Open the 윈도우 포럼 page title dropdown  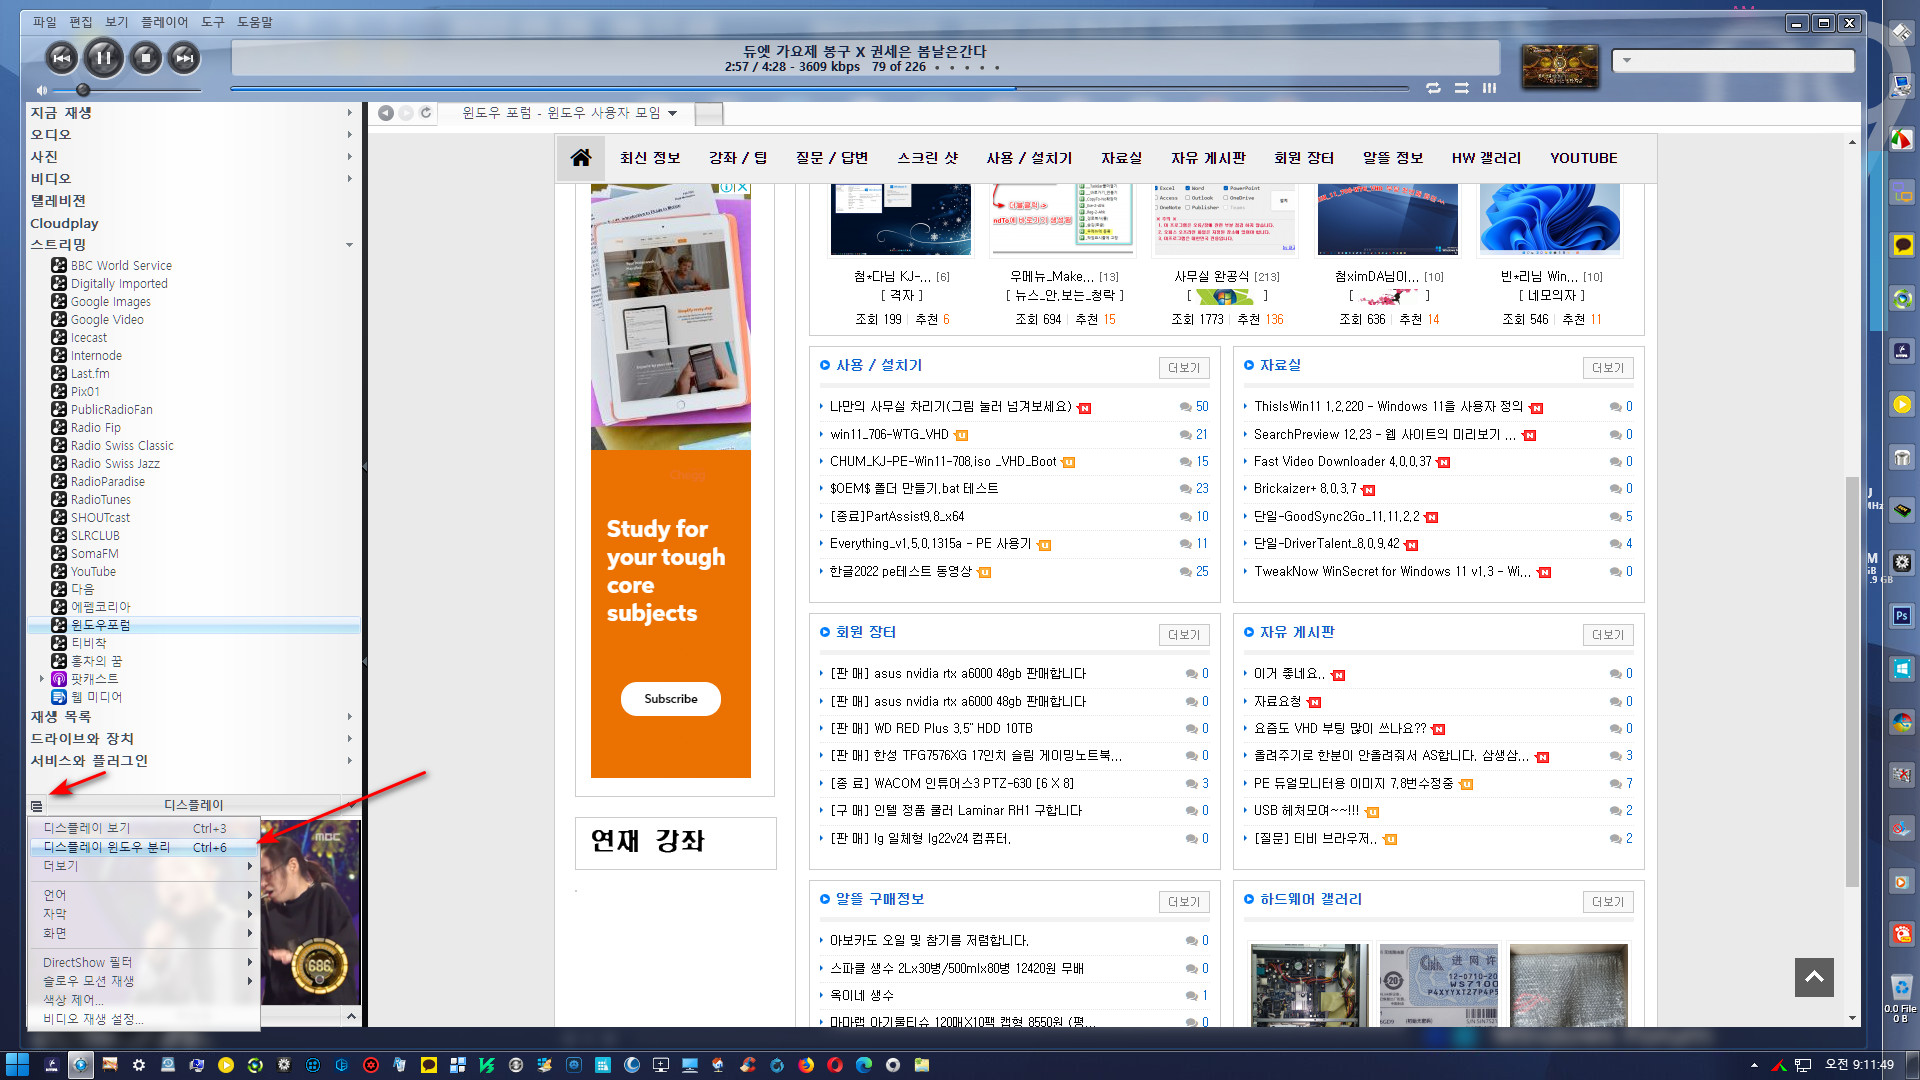tap(672, 113)
